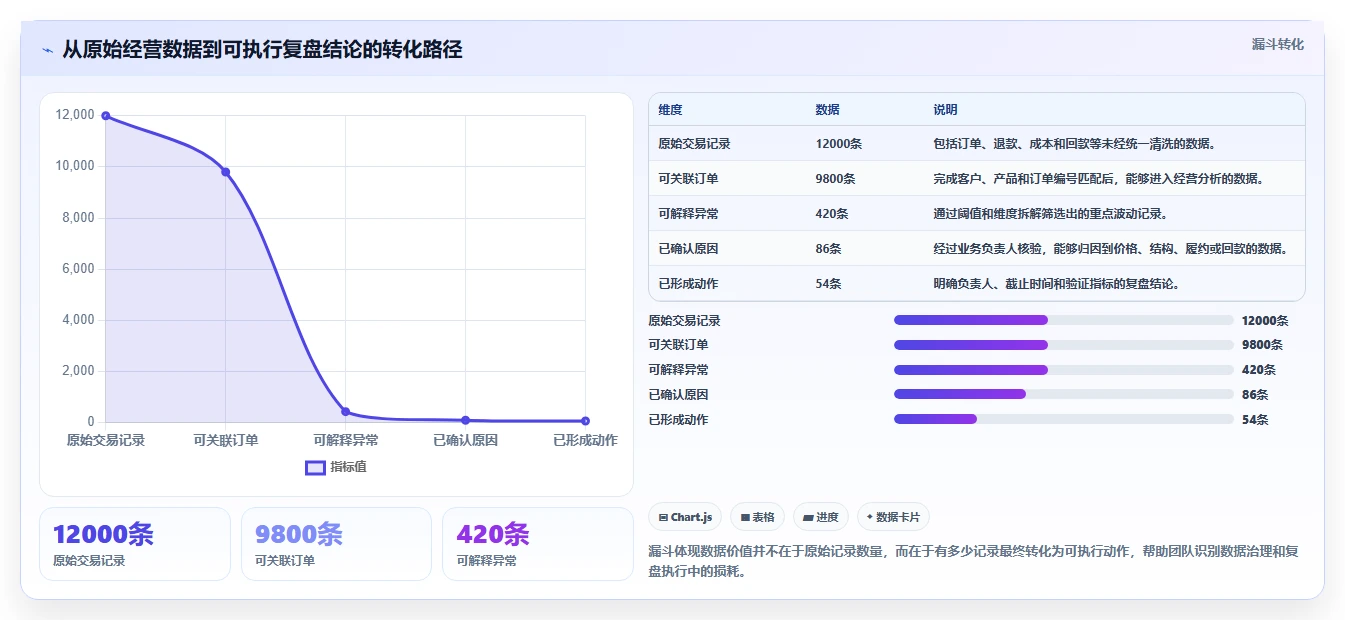1345x620 pixels.
Task: Click the description starting 明确负责人、截止时间
Action: pos(1056,283)
